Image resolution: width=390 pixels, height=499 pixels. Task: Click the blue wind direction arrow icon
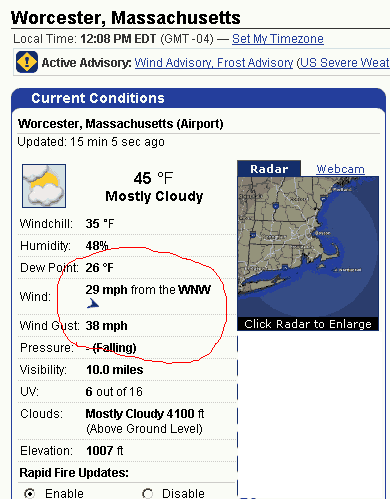point(93,304)
